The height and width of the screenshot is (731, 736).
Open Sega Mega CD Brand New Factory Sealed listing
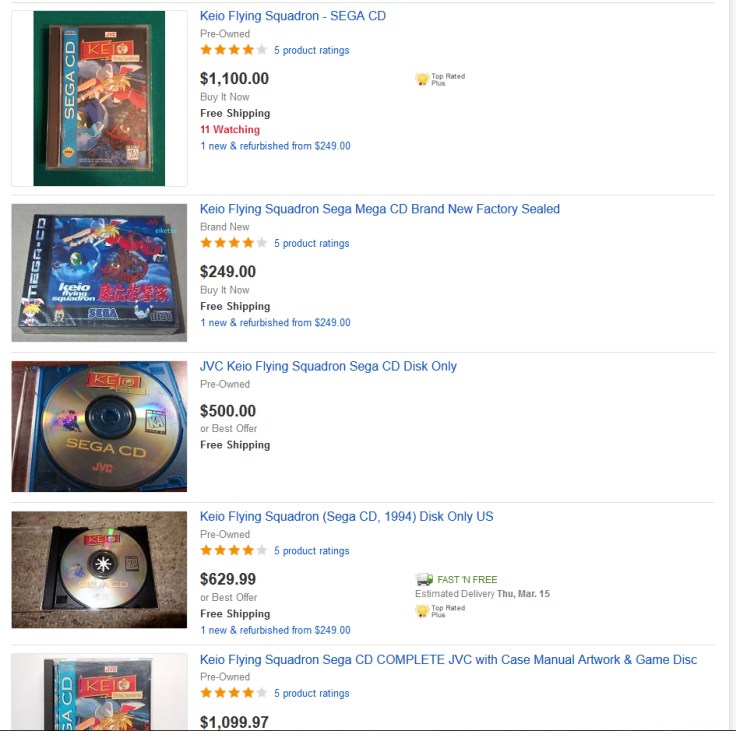click(380, 209)
